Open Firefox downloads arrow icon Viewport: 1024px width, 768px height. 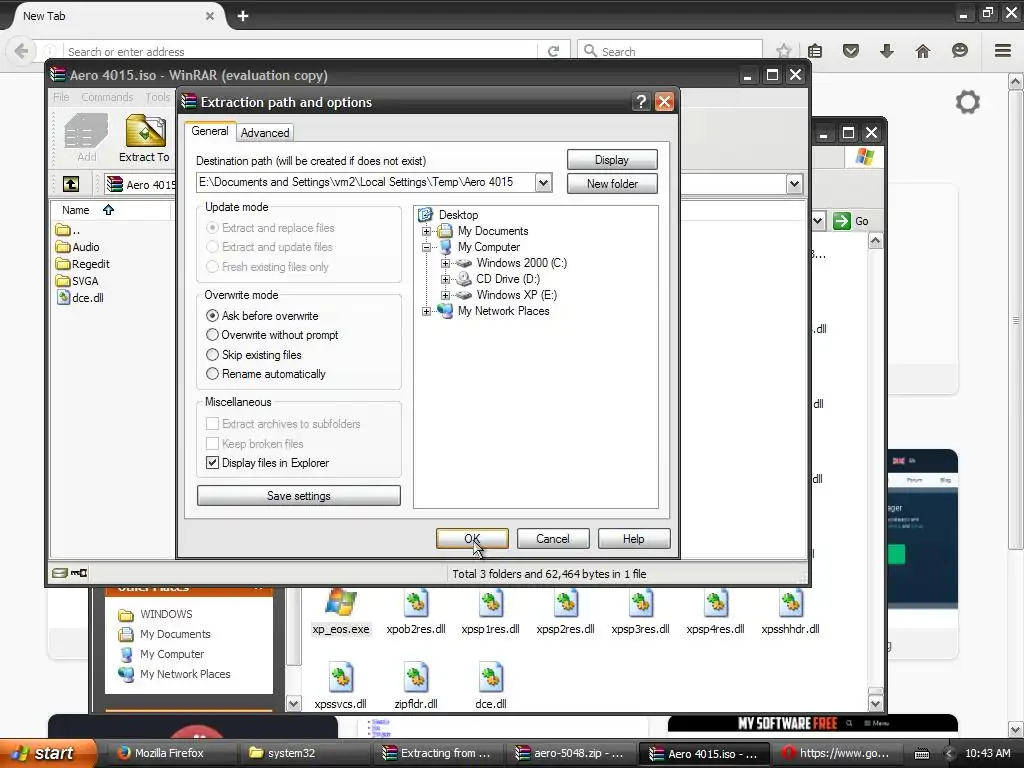pyautogui.click(x=886, y=51)
